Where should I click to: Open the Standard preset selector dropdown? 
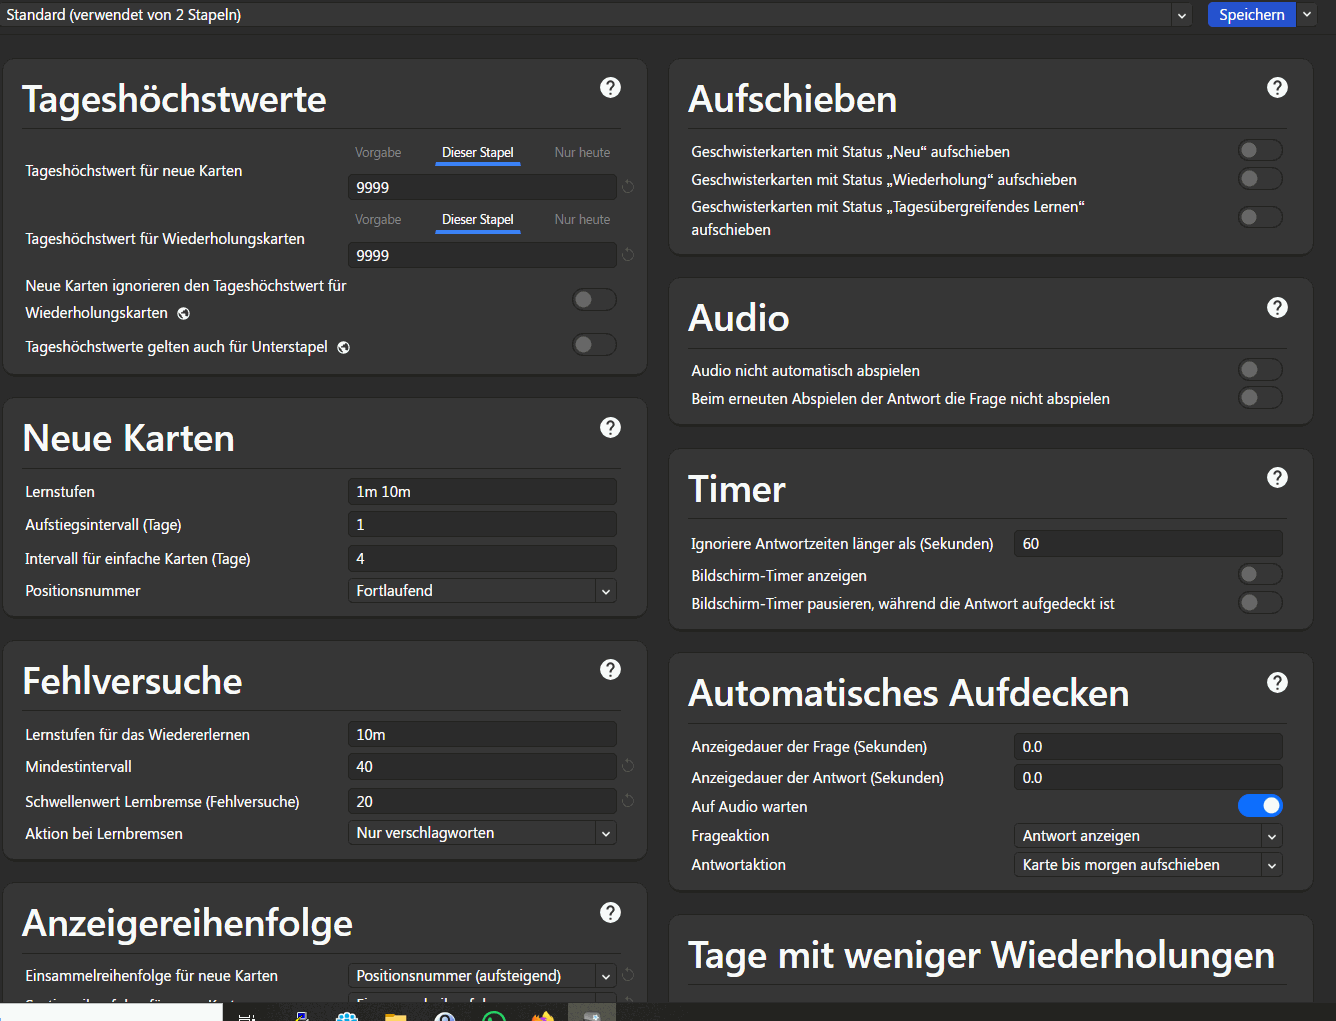coord(596,15)
